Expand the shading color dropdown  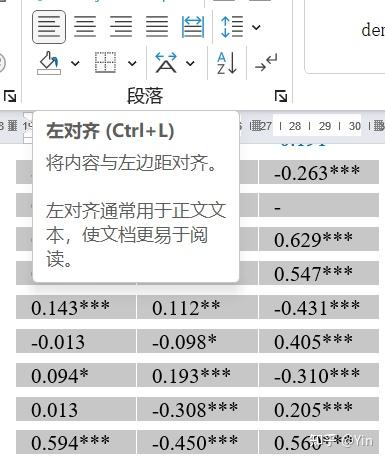(x=75, y=63)
